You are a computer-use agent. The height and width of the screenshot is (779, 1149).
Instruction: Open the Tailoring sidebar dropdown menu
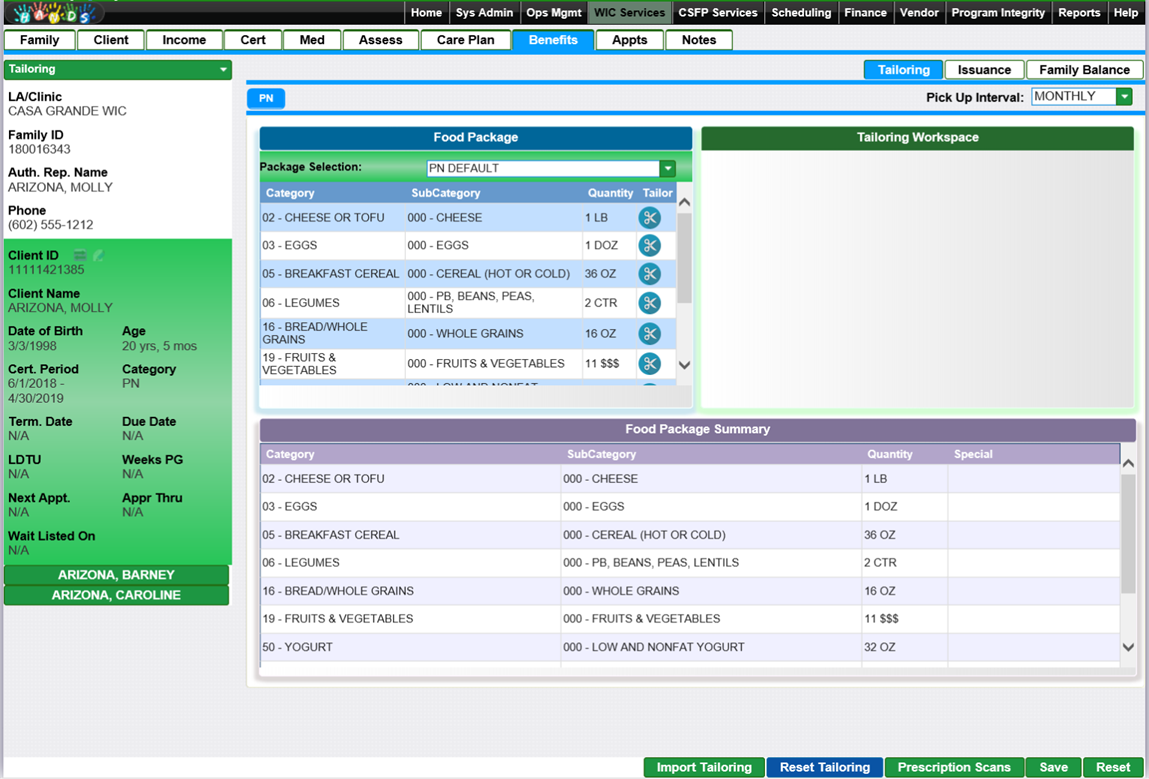[x=223, y=70]
